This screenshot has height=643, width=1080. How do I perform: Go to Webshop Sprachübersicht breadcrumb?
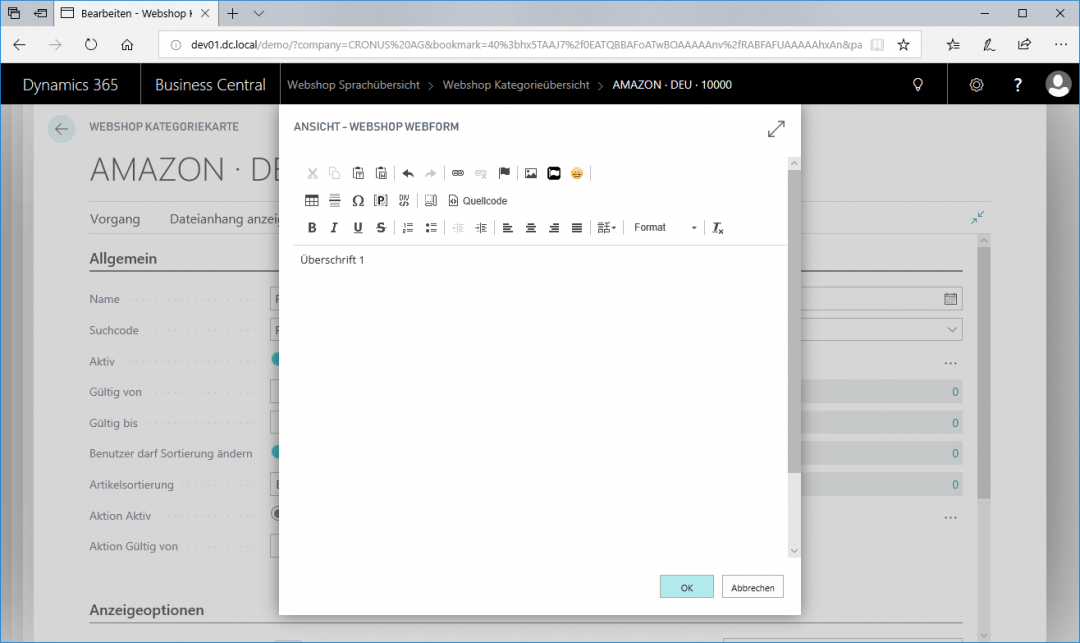pyautogui.click(x=353, y=85)
